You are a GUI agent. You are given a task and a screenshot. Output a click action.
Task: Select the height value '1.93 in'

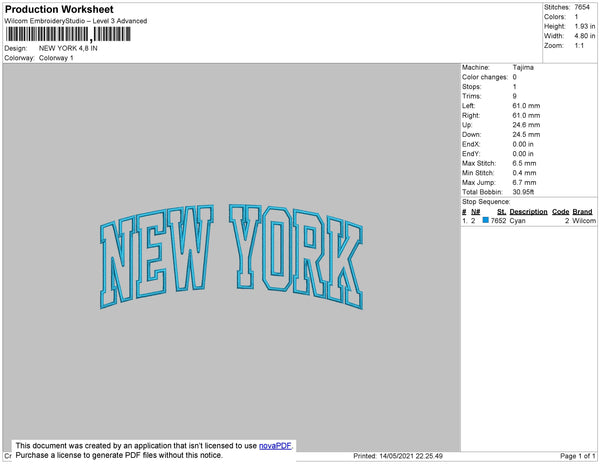pos(585,26)
